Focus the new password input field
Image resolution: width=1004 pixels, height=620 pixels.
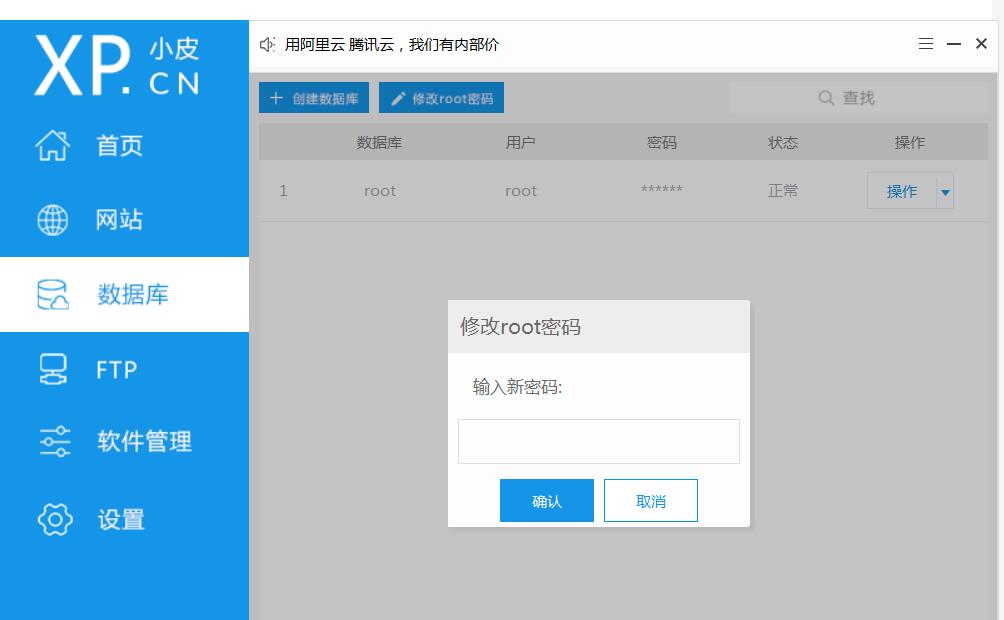(x=598, y=441)
